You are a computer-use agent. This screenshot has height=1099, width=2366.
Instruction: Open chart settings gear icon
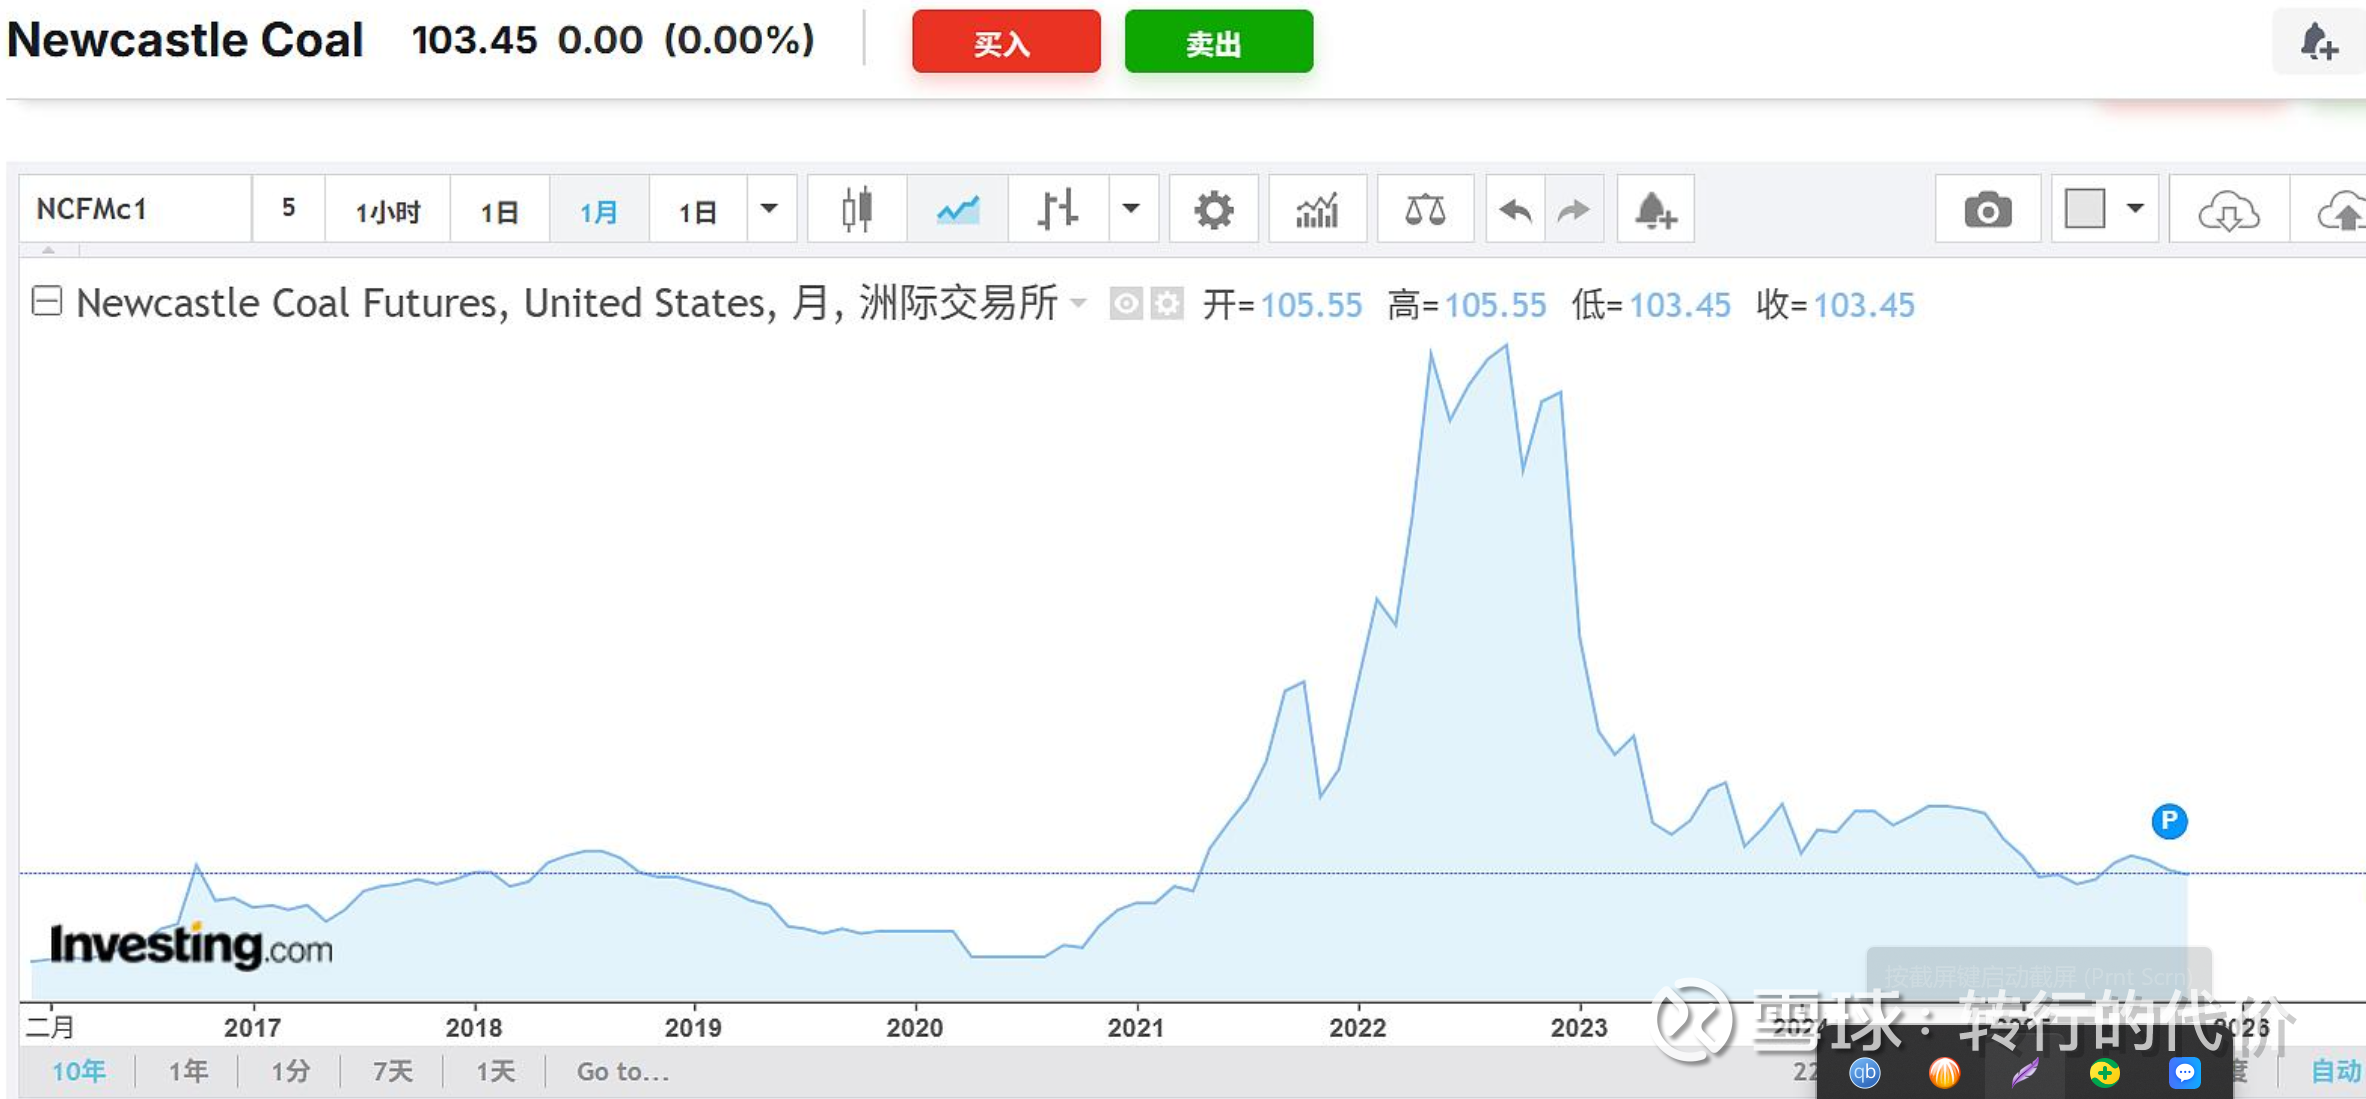pos(1213,210)
